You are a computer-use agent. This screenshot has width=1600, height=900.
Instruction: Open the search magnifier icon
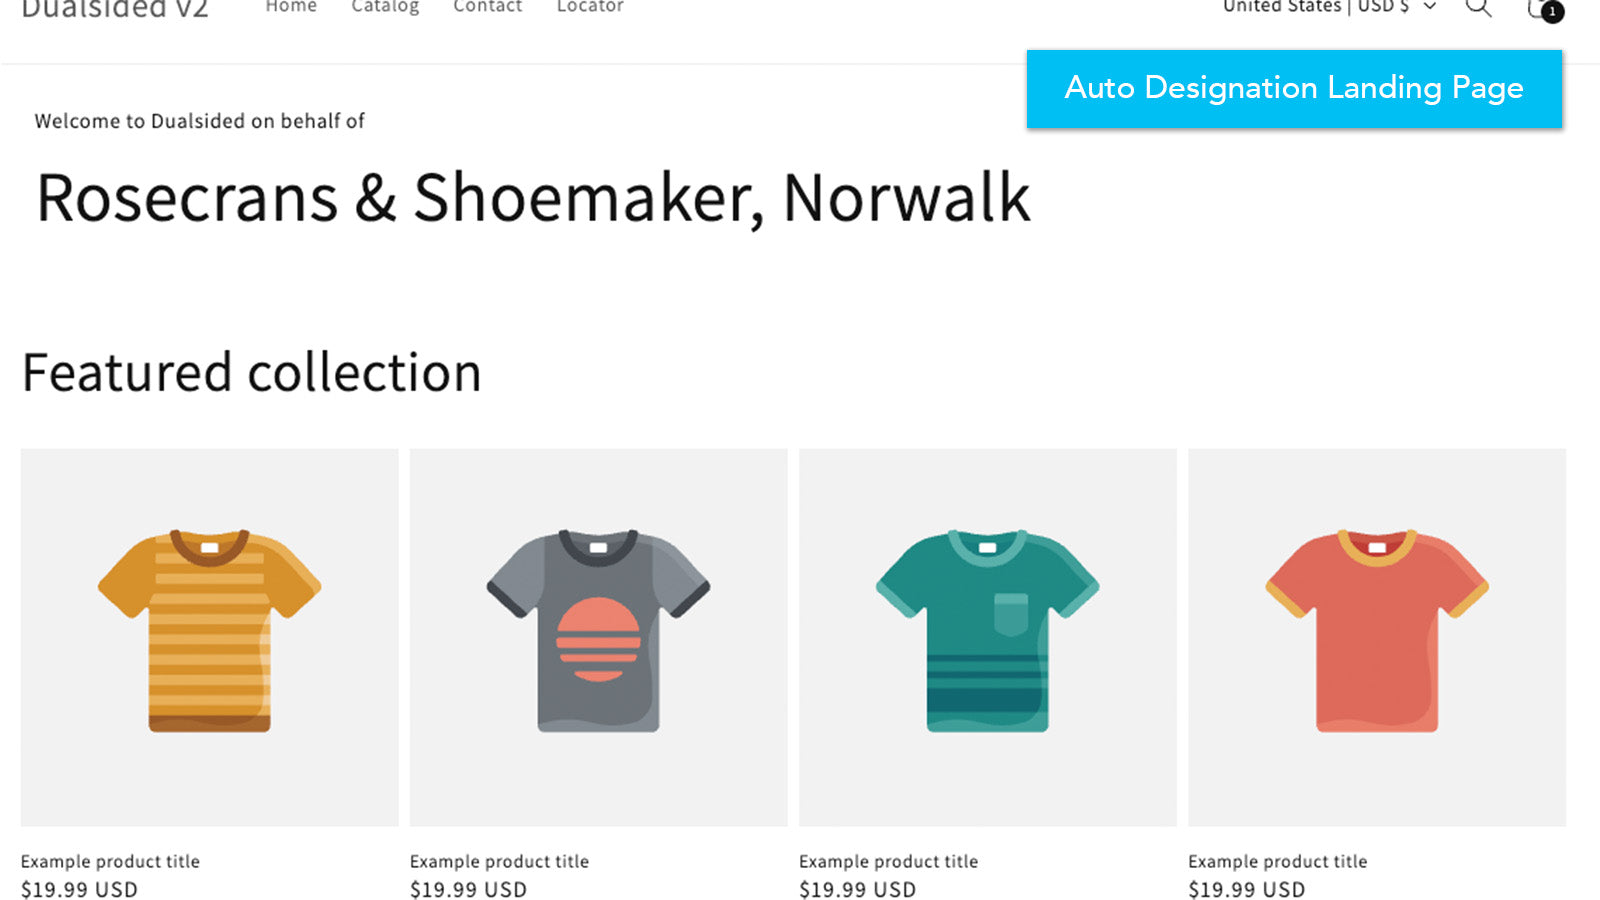pos(1477,8)
